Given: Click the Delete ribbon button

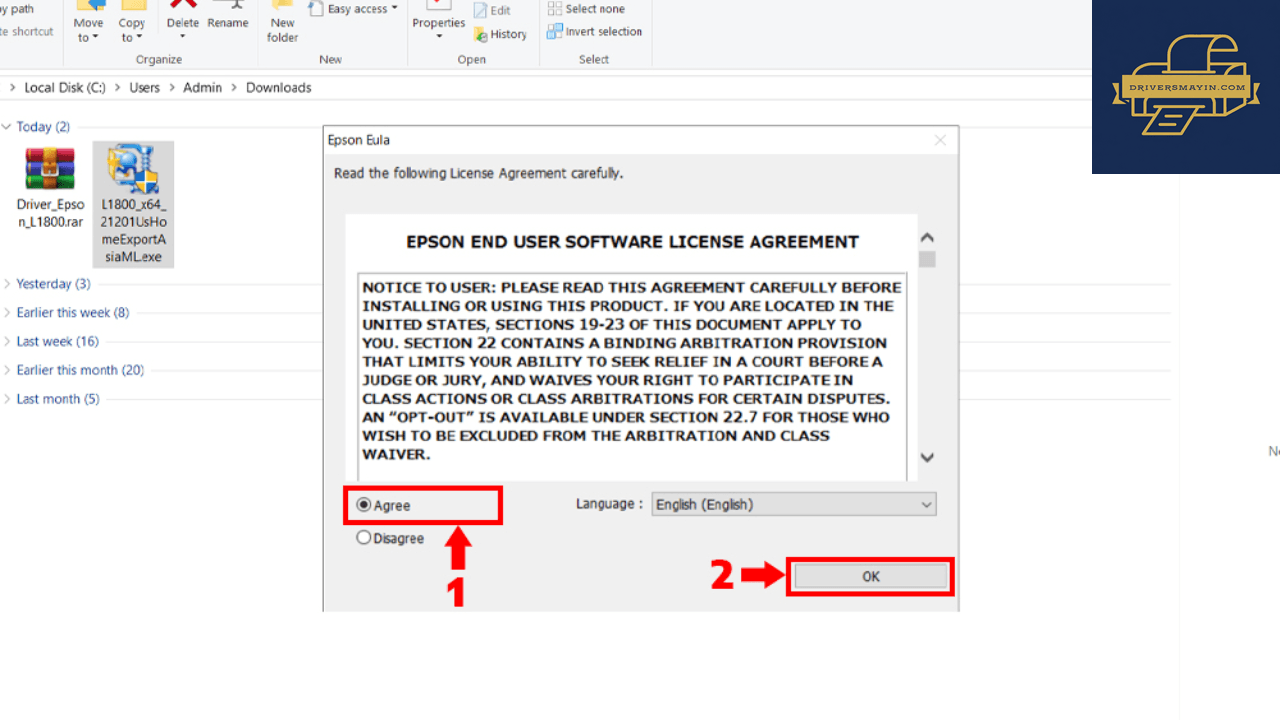Looking at the screenshot, I should click(x=183, y=18).
